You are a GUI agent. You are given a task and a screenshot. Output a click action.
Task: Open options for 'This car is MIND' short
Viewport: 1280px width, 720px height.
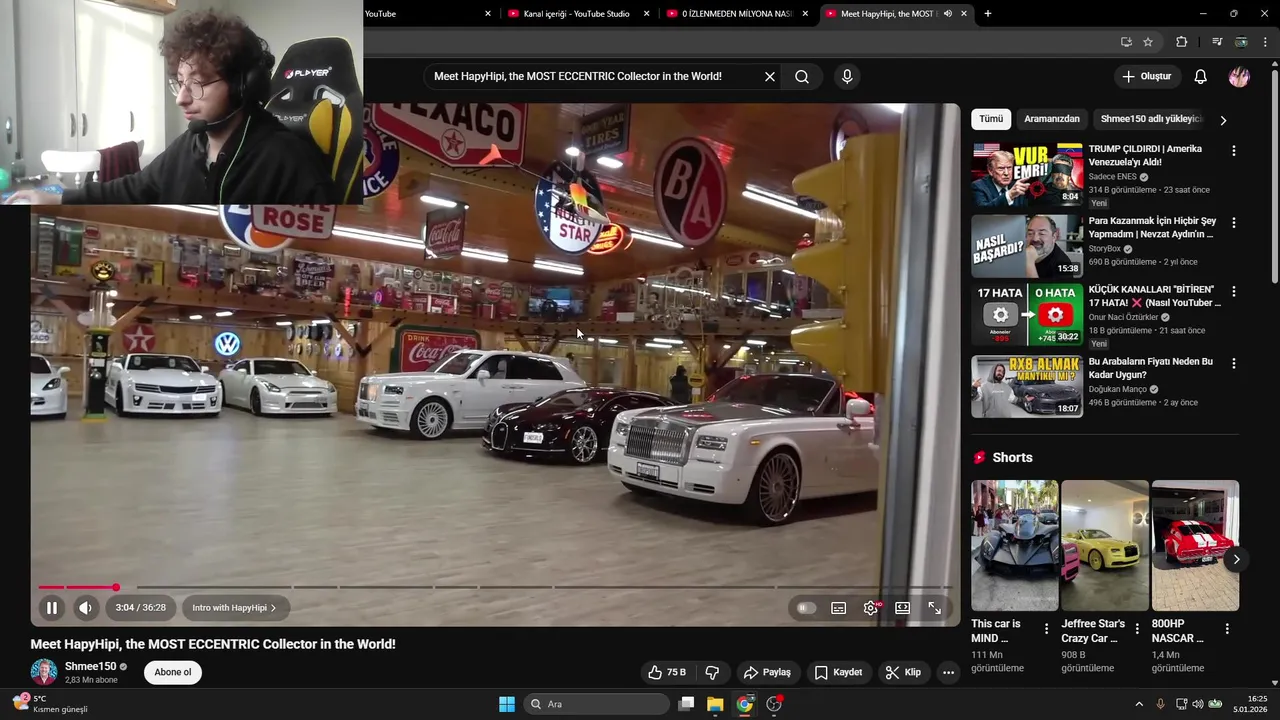pos(1047,629)
